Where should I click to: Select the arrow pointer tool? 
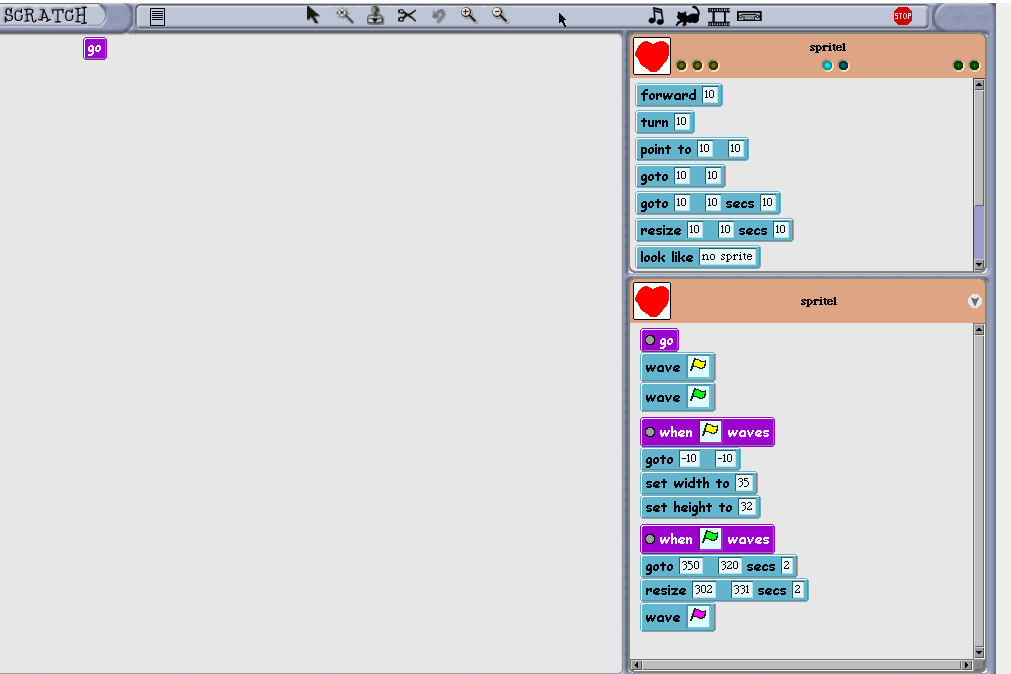[313, 16]
